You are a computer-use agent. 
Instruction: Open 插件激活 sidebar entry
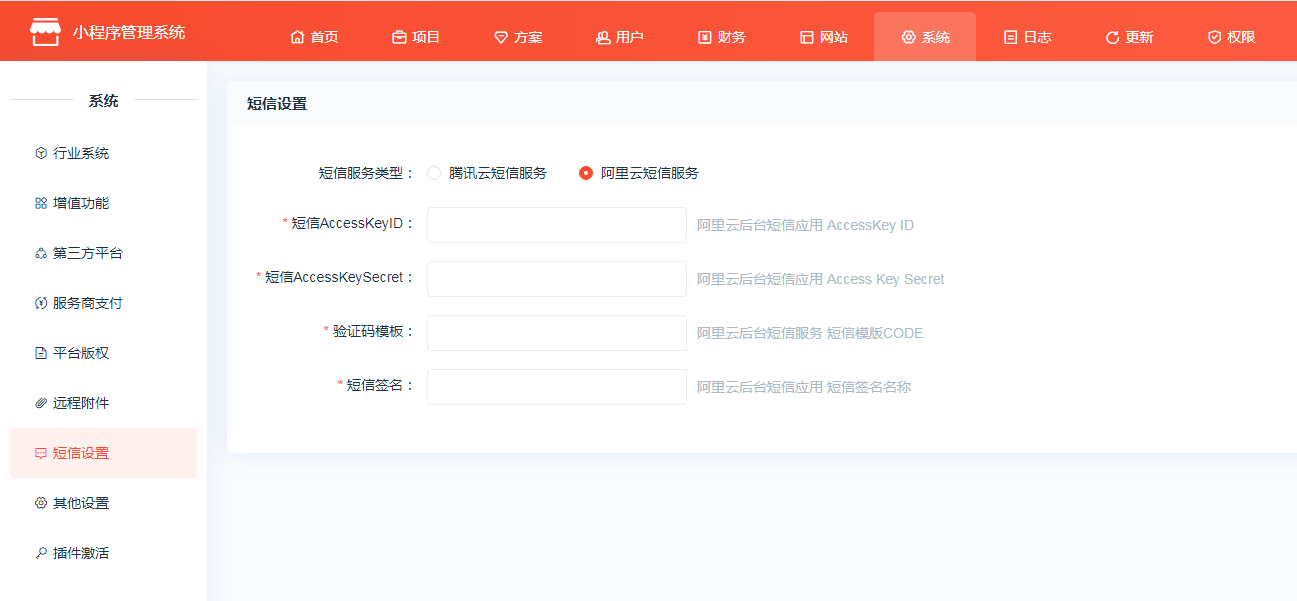[x=103, y=553]
